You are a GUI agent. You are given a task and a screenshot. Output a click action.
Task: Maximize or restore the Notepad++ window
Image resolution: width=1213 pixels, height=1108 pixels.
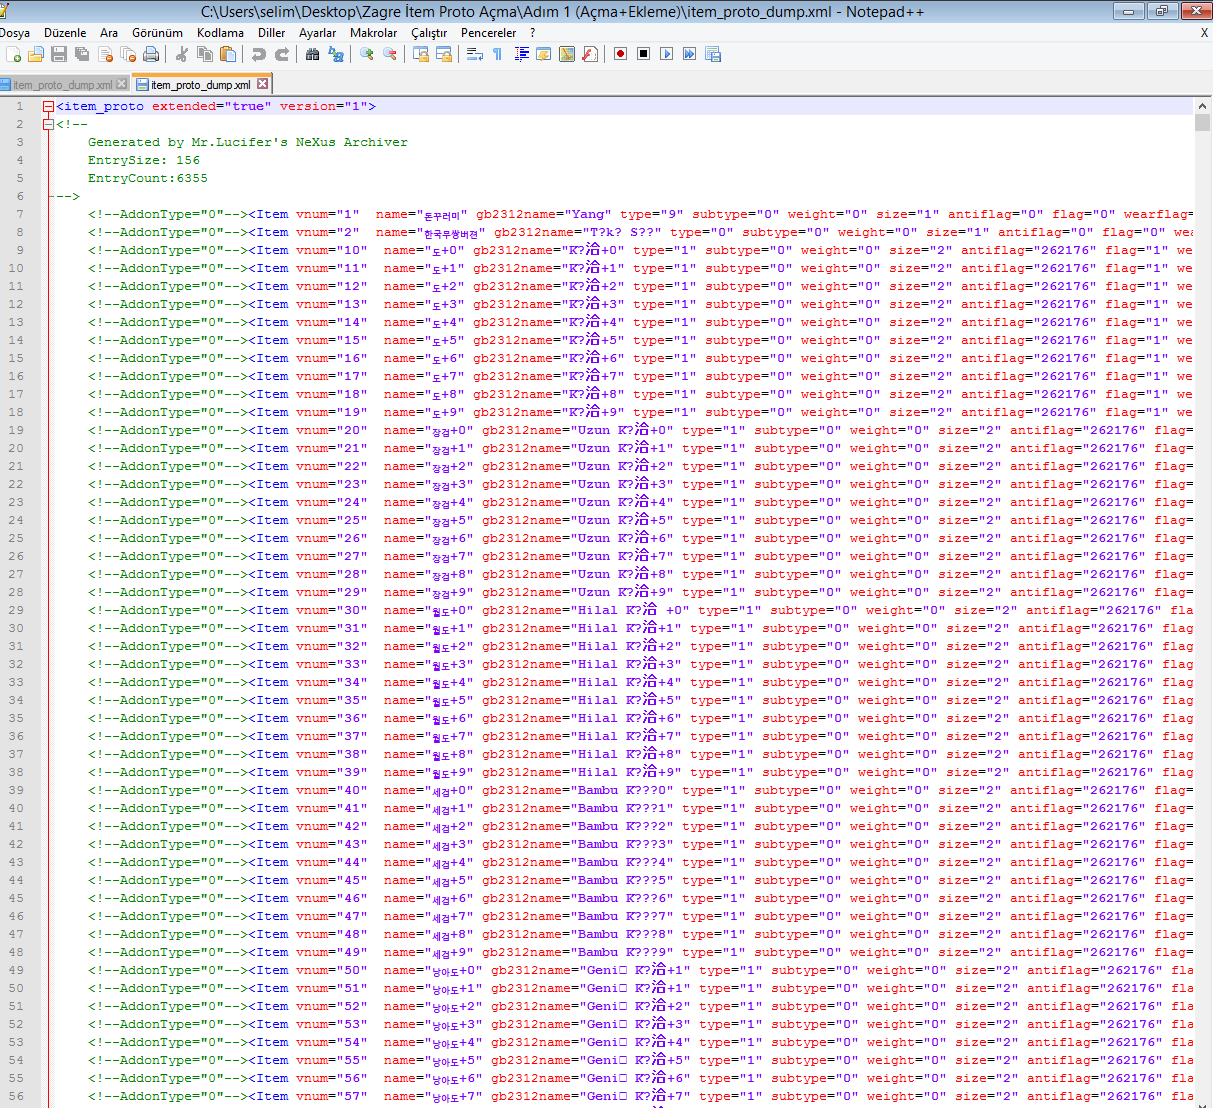[x=1162, y=11]
